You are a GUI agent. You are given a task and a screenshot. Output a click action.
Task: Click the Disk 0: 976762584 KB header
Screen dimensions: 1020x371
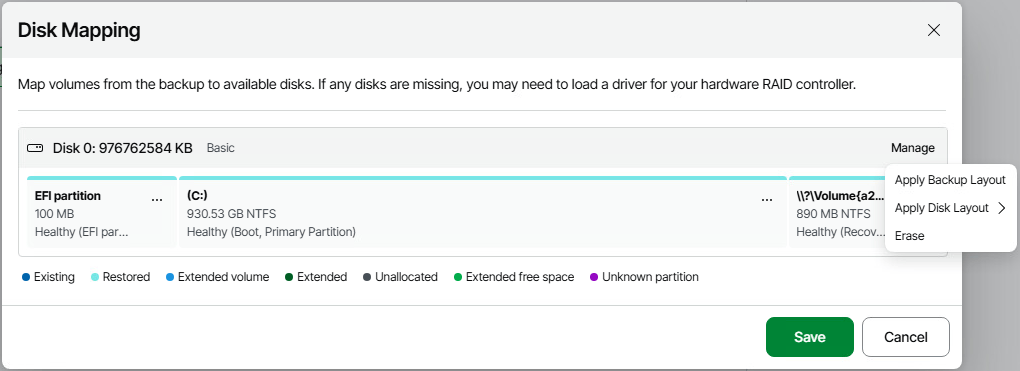(122, 148)
